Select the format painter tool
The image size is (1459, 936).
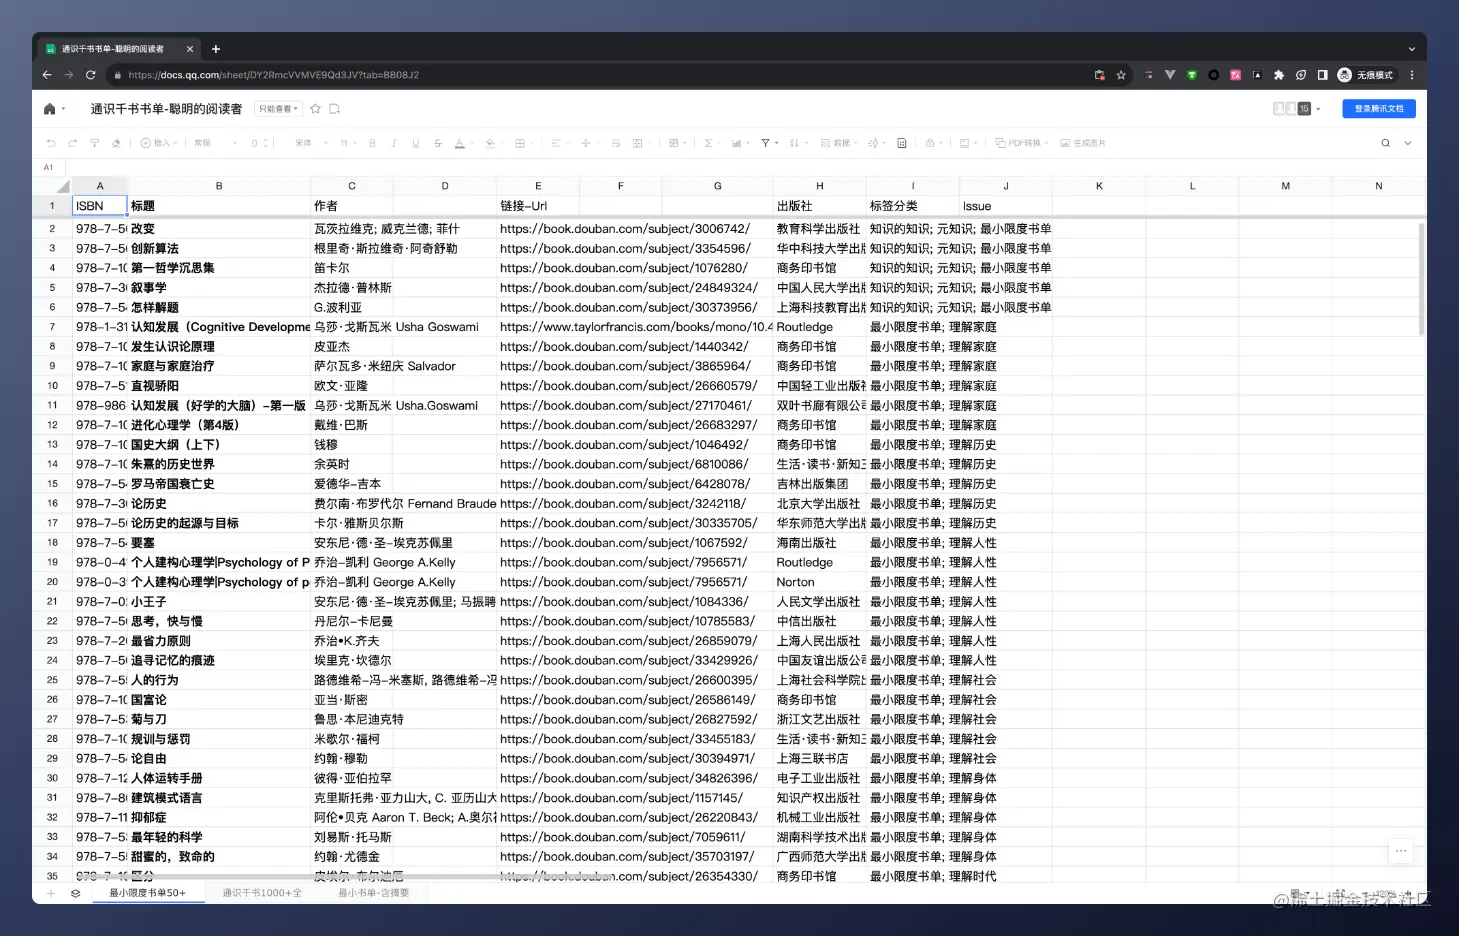95,143
